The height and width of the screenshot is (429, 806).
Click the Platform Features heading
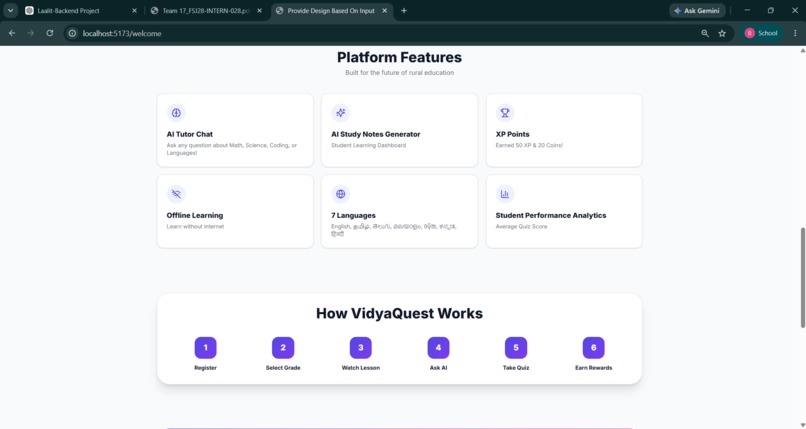pyautogui.click(x=399, y=57)
